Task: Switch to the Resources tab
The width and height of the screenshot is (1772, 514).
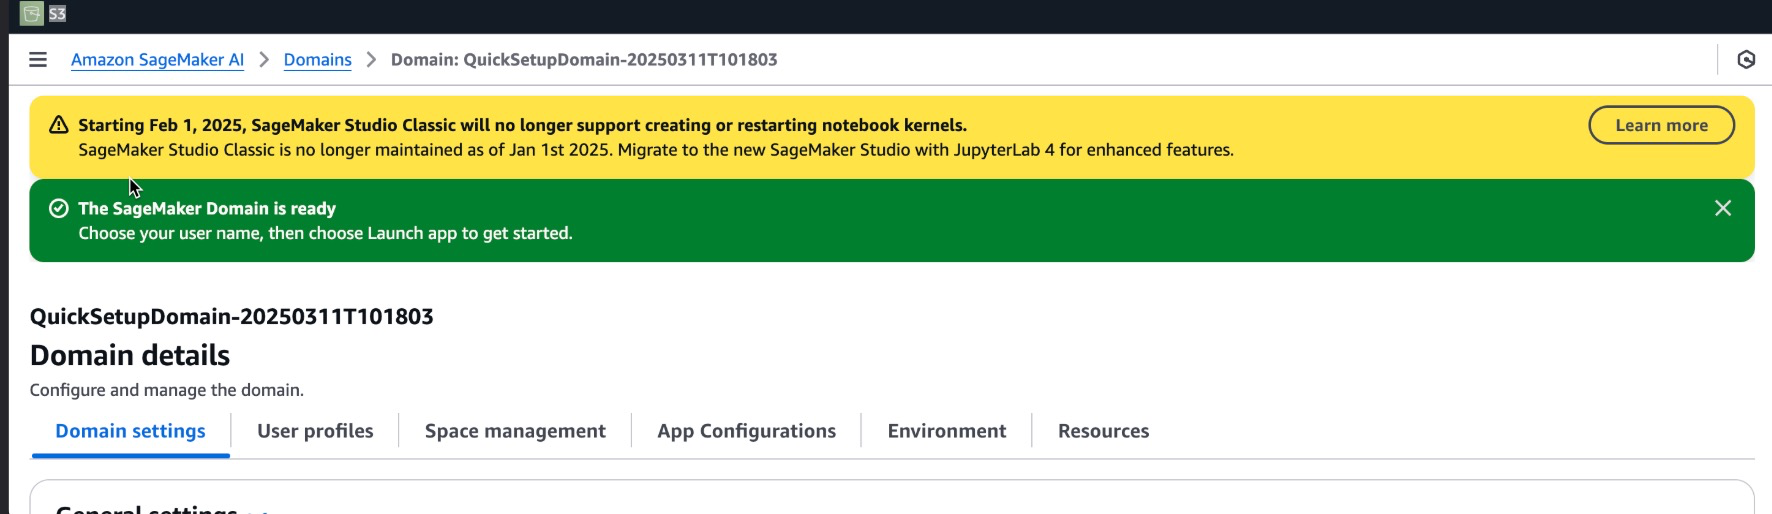Action: coord(1103,431)
